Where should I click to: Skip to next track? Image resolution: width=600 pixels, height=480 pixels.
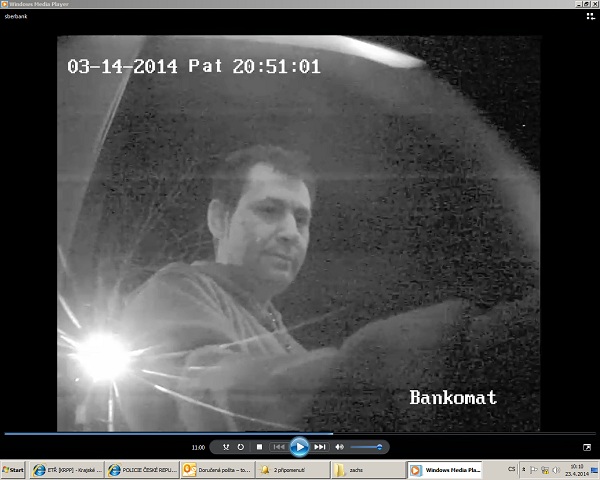pyautogui.click(x=320, y=447)
